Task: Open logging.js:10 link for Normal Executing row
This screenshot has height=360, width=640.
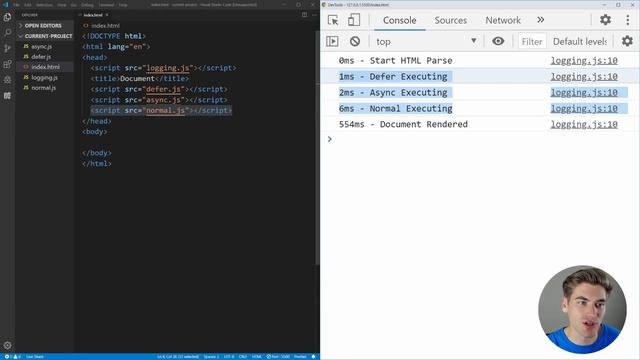Action: tap(584, 109)
